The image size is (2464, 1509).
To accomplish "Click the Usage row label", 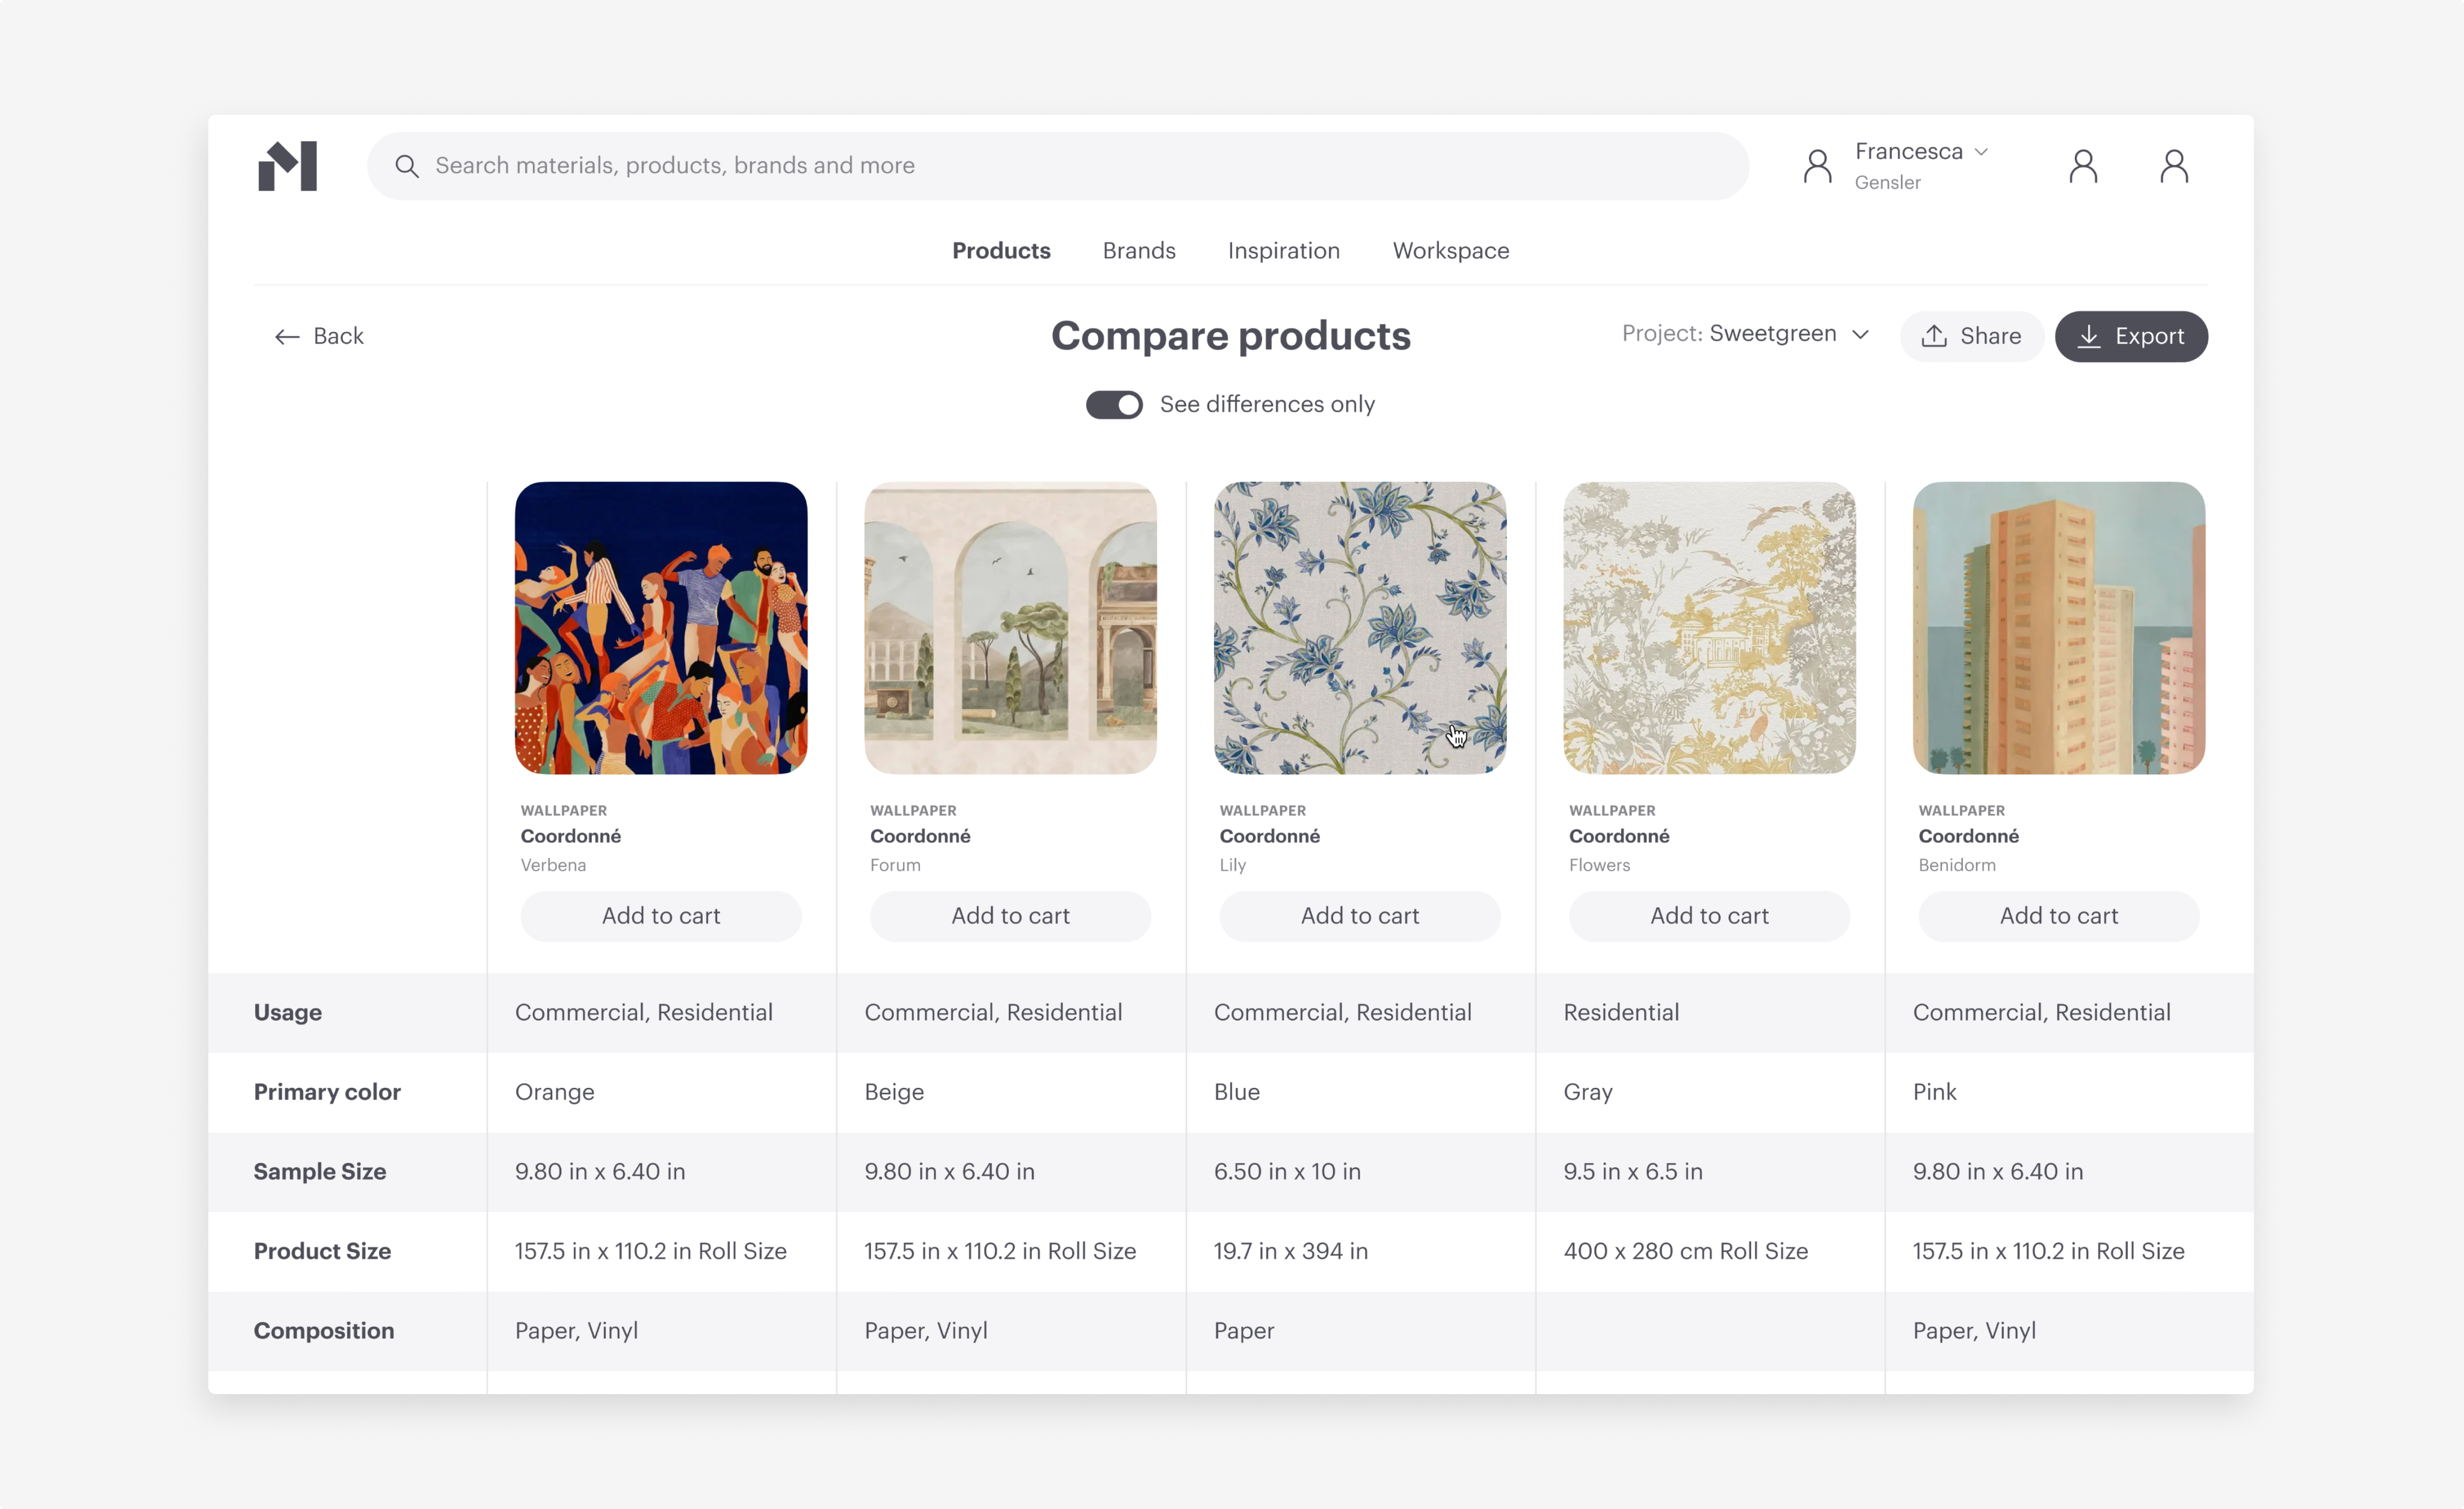I will (x=288, y=1012).
